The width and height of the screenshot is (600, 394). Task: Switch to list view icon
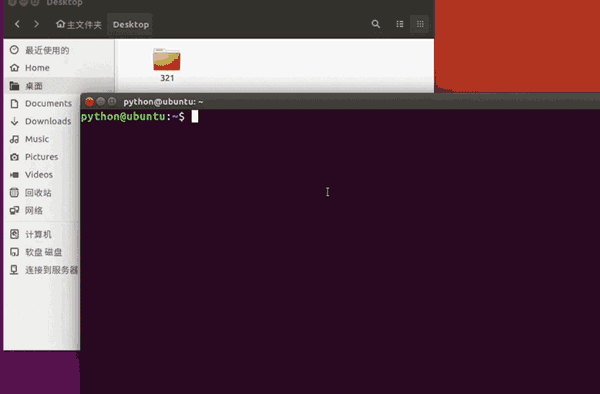point(399,24)
